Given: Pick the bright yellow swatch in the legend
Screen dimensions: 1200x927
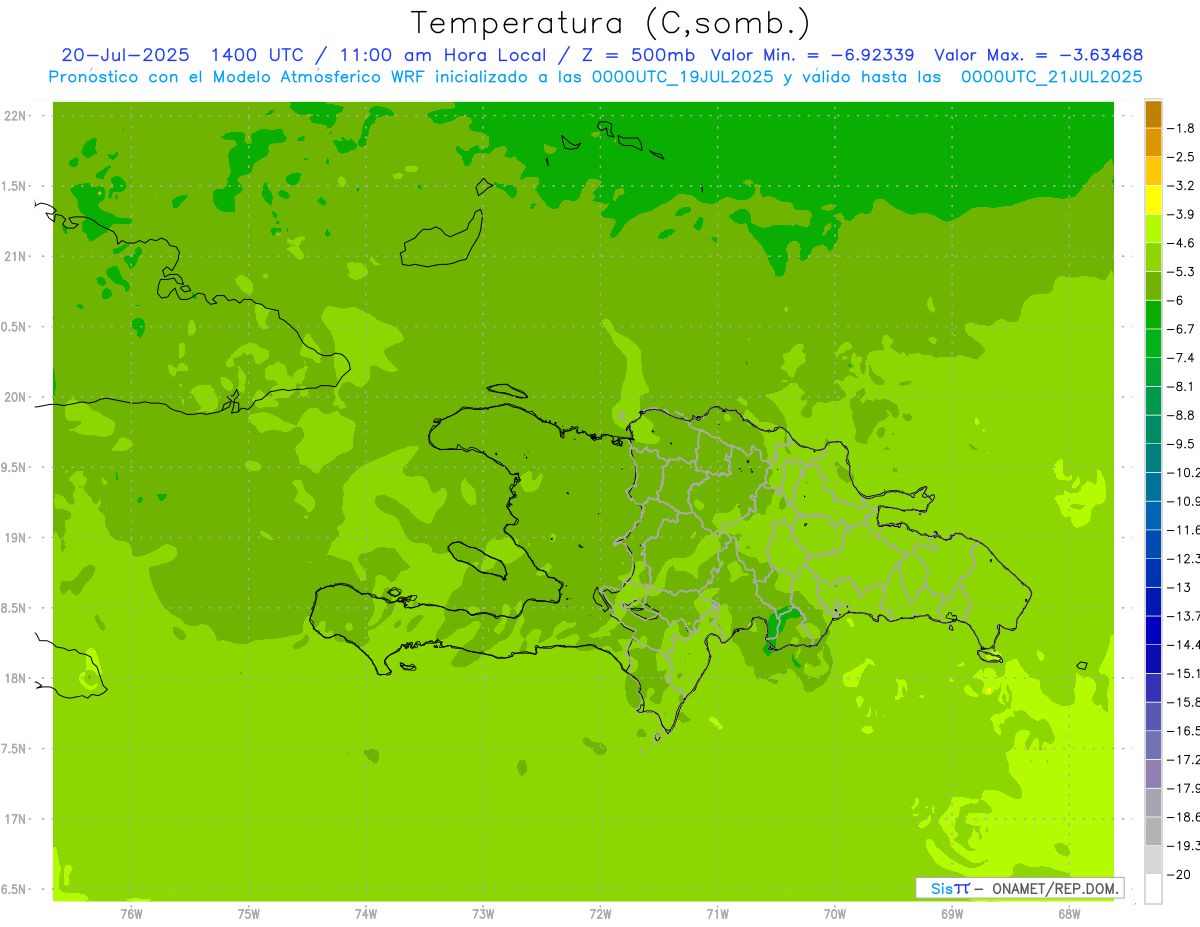Looking at the screenshot, I should point(1153,200).
